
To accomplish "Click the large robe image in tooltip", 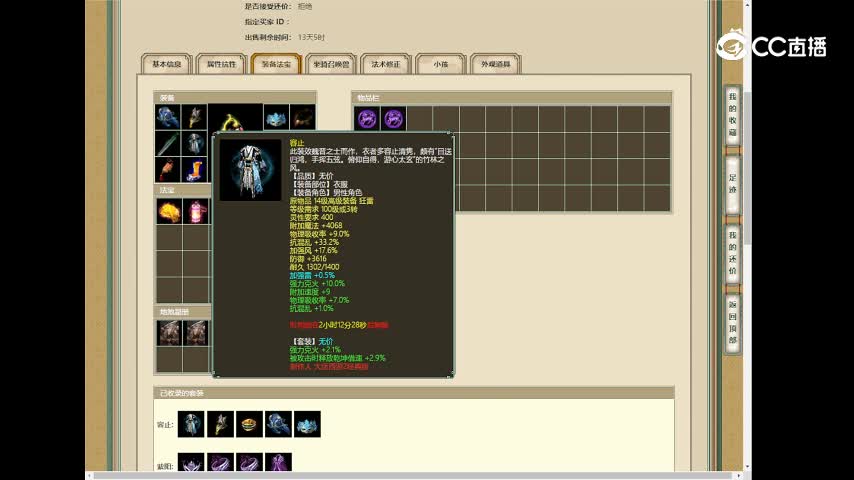I will click(x=251, y=170).
